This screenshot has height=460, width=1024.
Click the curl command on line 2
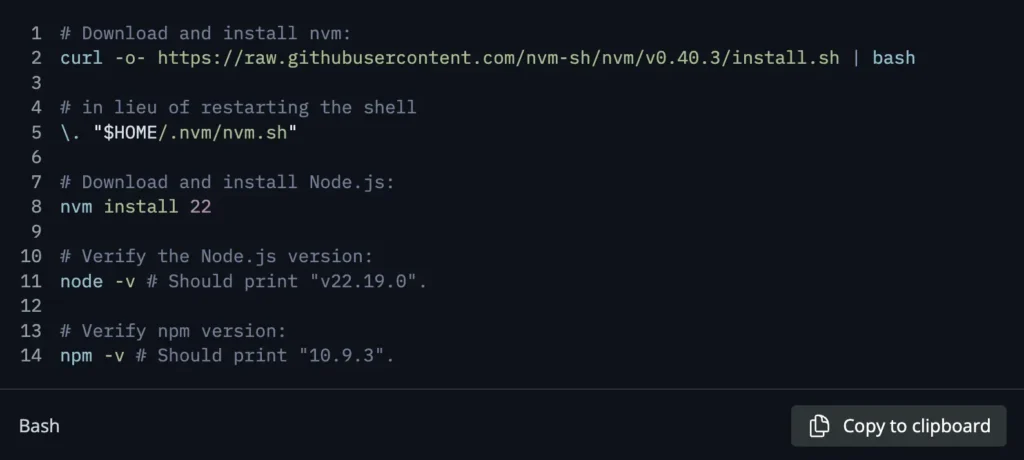pos(81,57)
